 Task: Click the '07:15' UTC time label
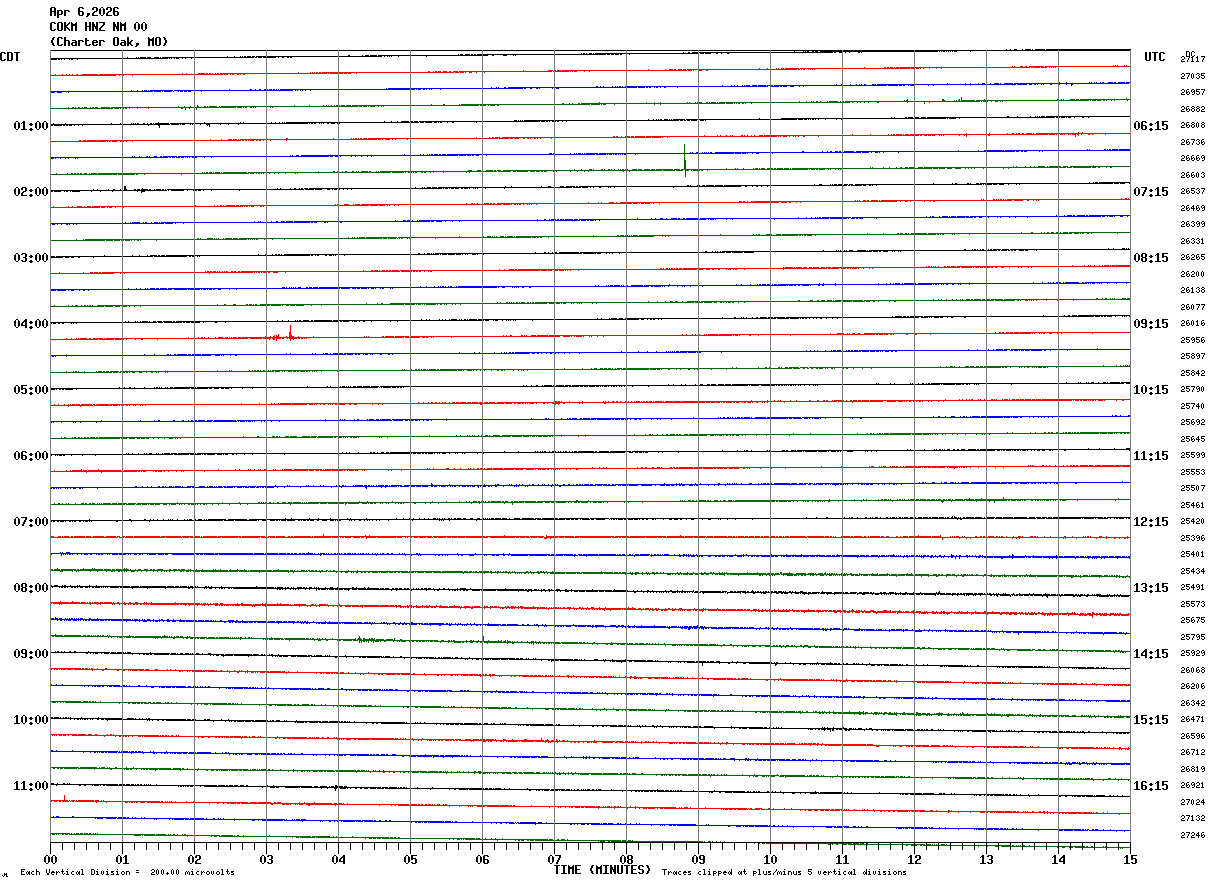[x=1151, y=192]
